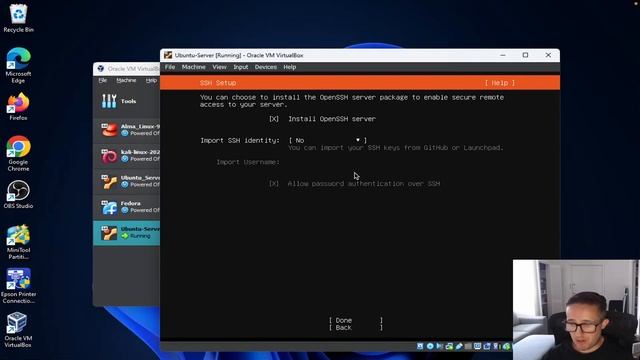
Task: Select the Fedora VM in the manager list
Action: 127,207
